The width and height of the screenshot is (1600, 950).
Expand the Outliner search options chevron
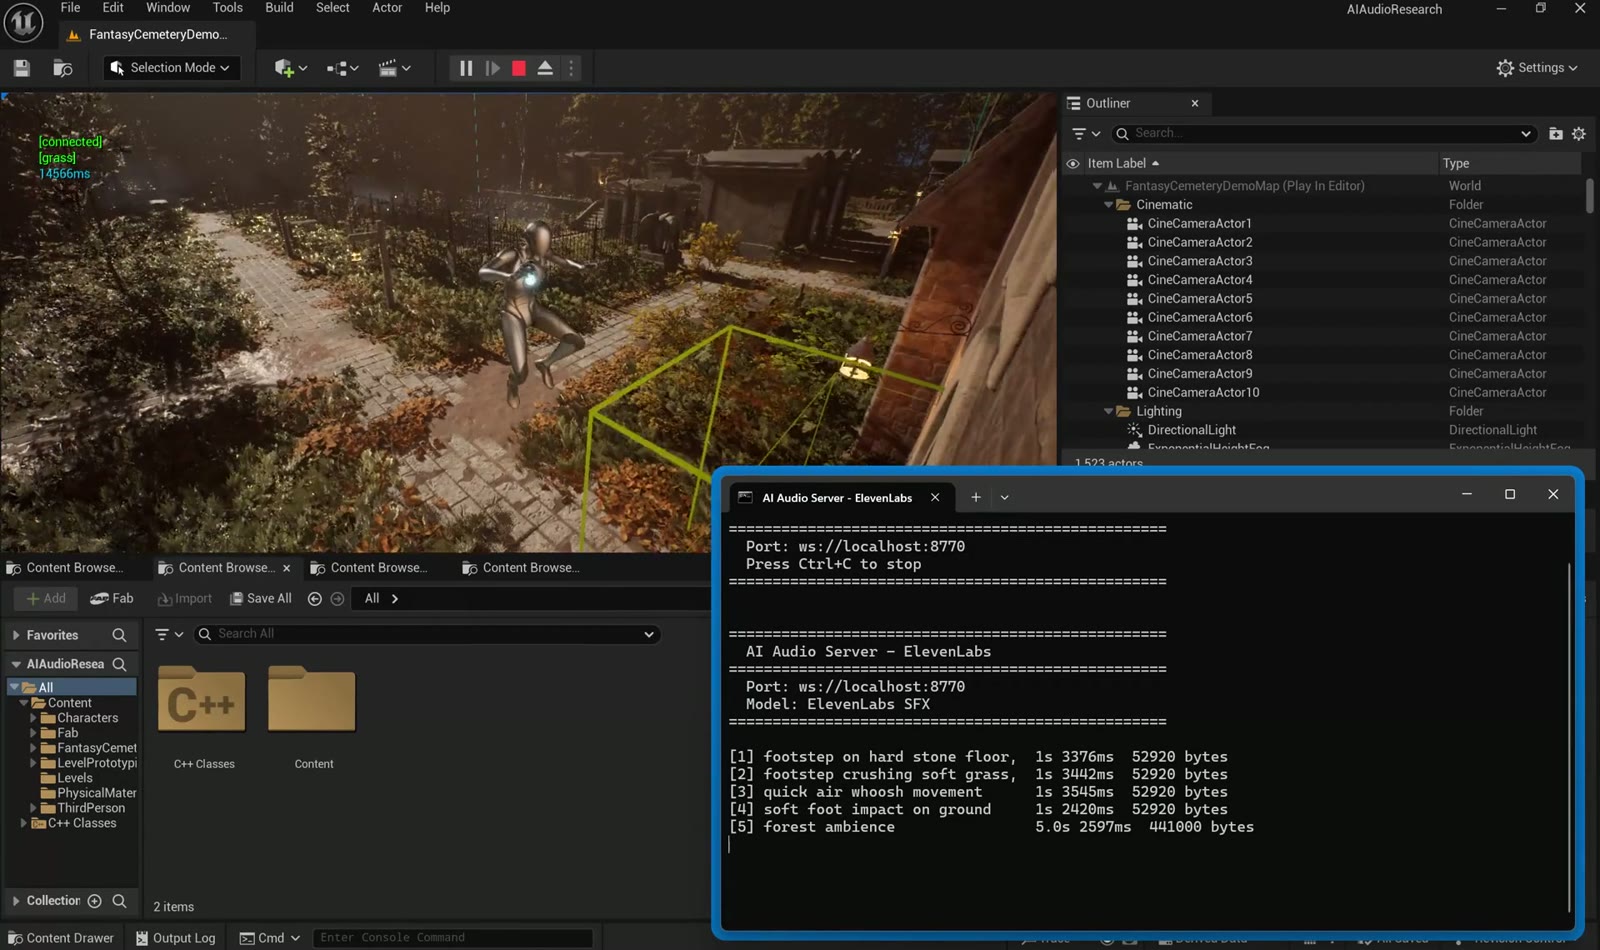[x=1526, y=133]
